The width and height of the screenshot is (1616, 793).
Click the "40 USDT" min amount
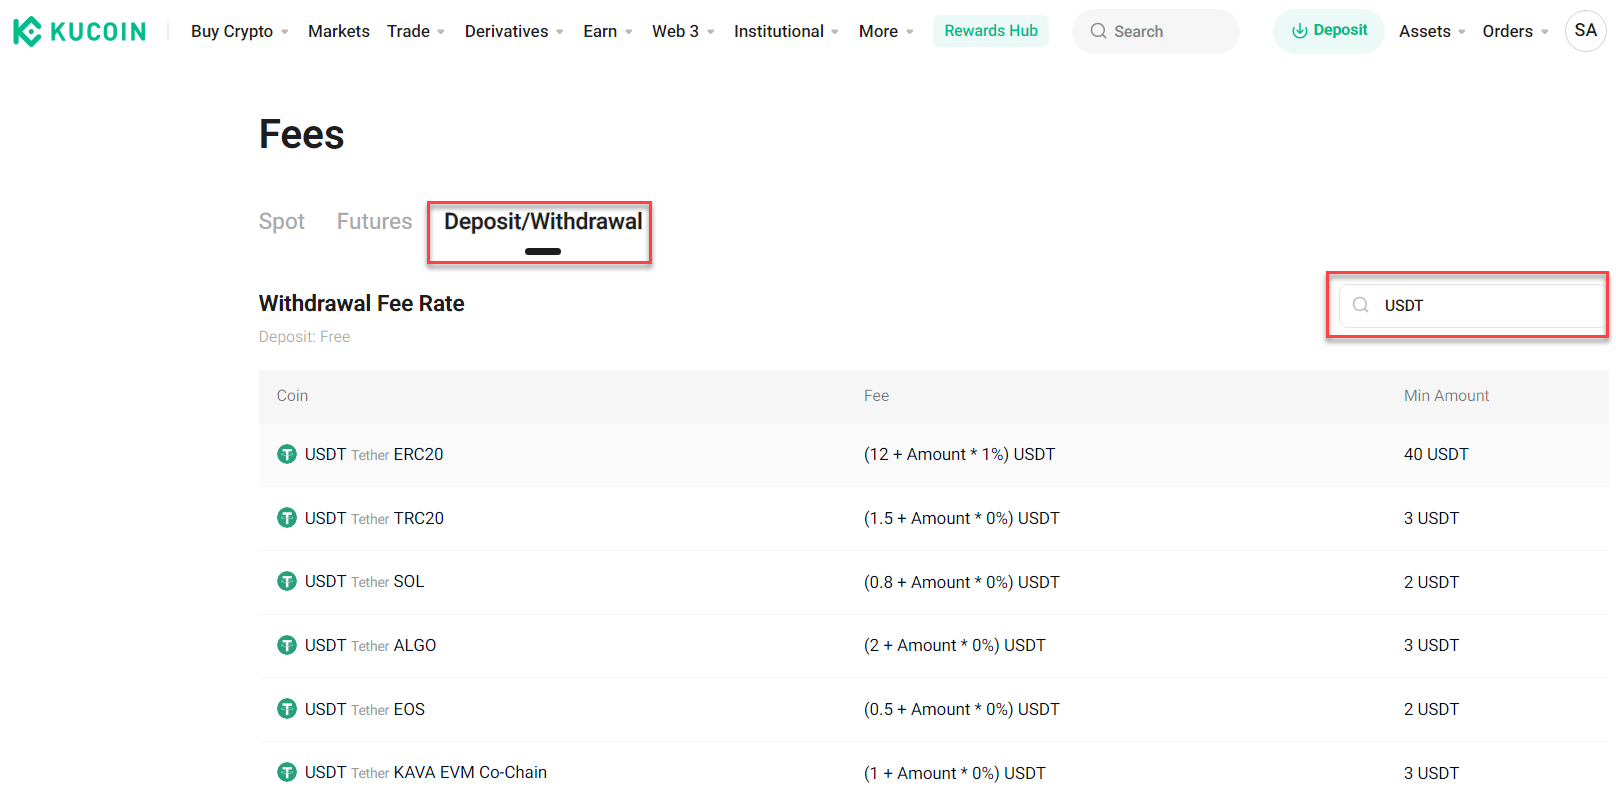coord(1436,454)
